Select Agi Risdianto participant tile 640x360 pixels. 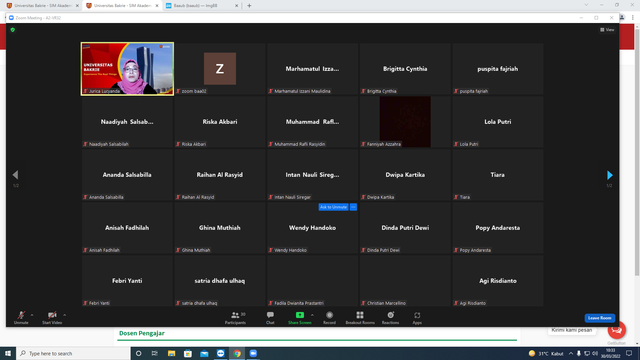[x=498, y=281]
